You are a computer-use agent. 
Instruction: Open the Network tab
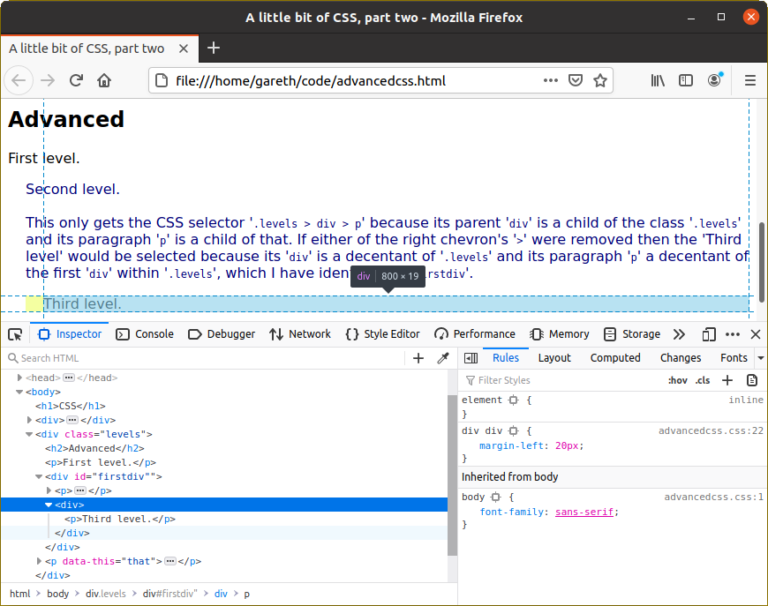coord(300,334)
